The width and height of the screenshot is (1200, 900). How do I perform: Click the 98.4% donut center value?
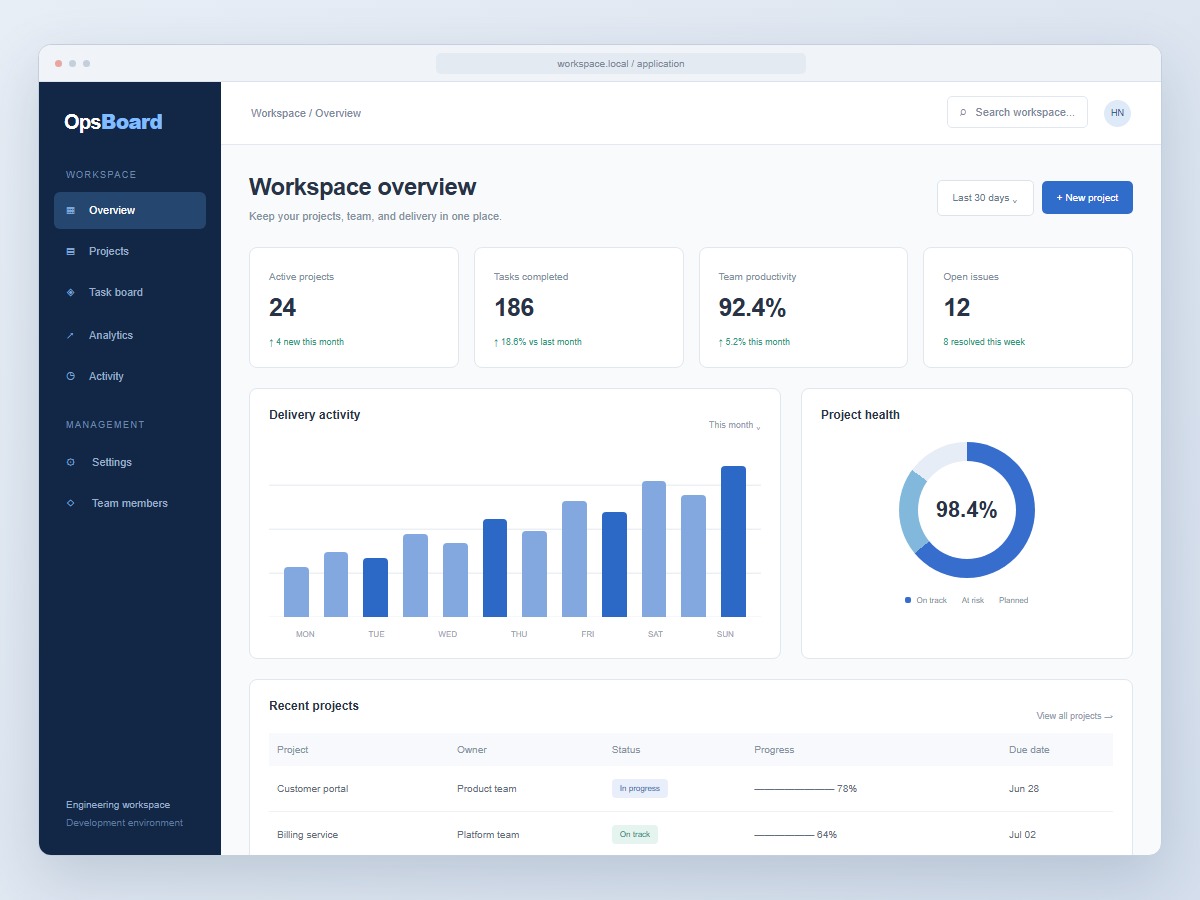[967, 510]
